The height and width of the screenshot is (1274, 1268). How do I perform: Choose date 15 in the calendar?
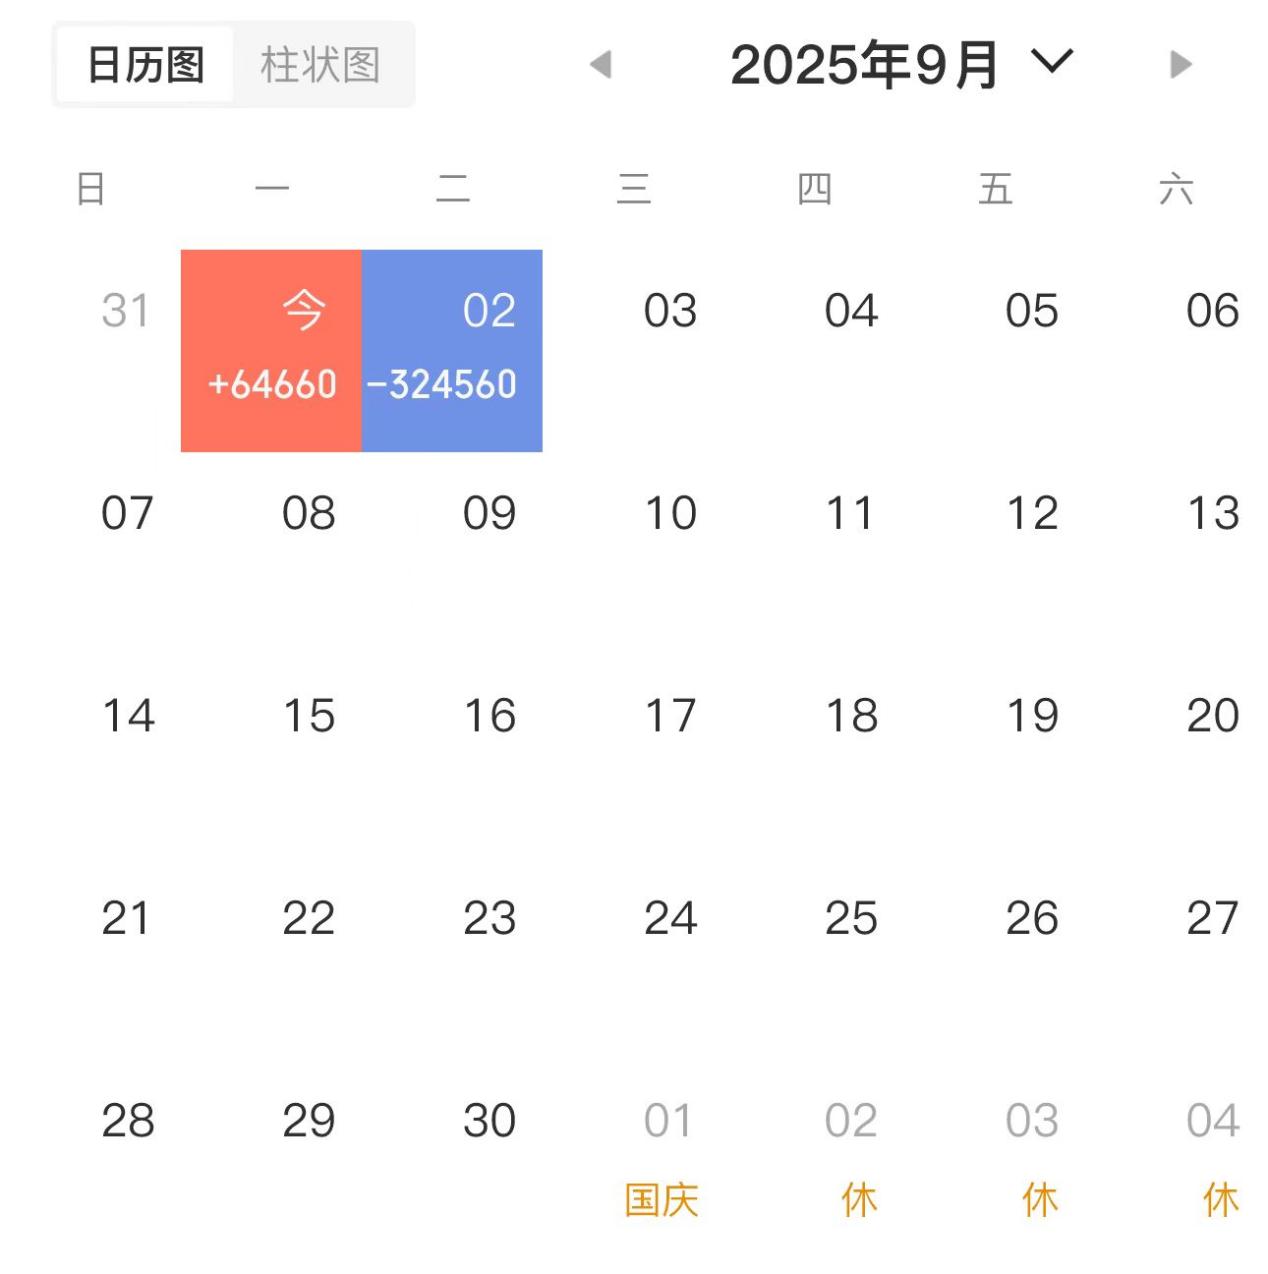[x=309, y=716]
